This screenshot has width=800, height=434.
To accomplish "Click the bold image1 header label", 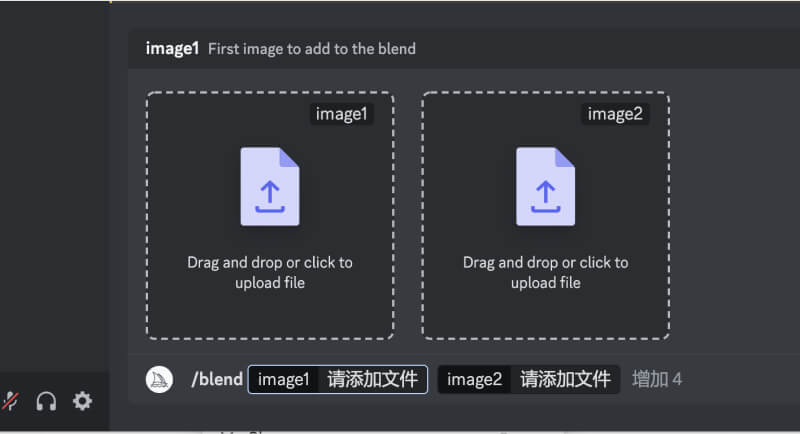I will click(x=172, y=49).
